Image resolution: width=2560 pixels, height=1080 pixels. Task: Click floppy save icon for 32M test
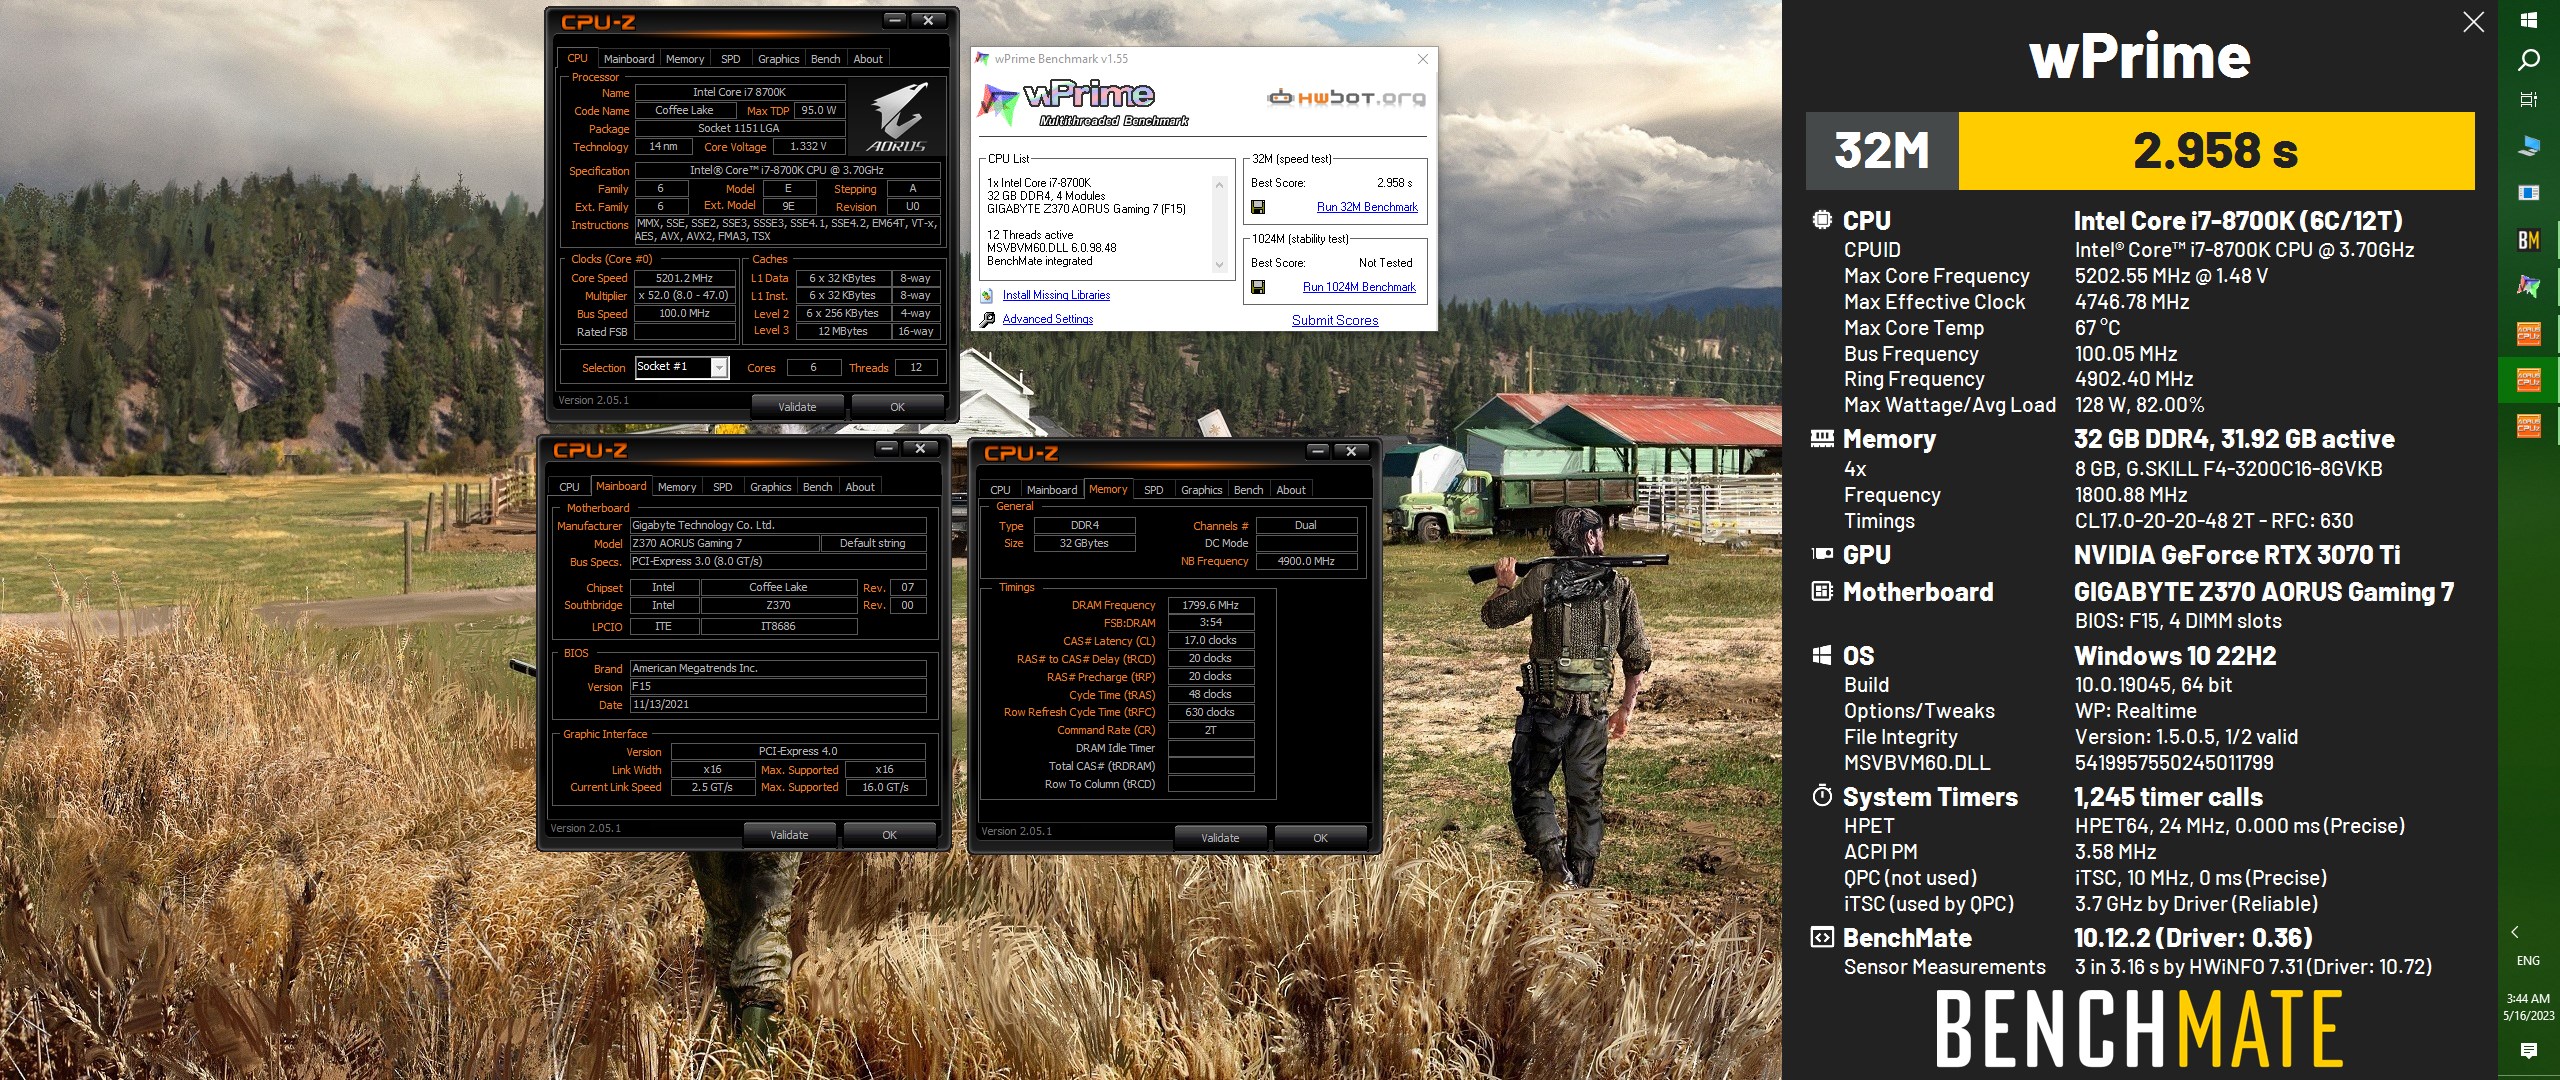[x=1258, y=207]
